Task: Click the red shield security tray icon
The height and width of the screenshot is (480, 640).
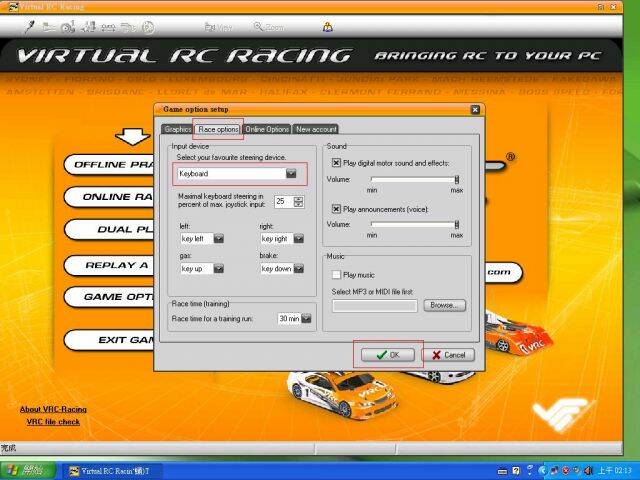Action: coord(566,471)
